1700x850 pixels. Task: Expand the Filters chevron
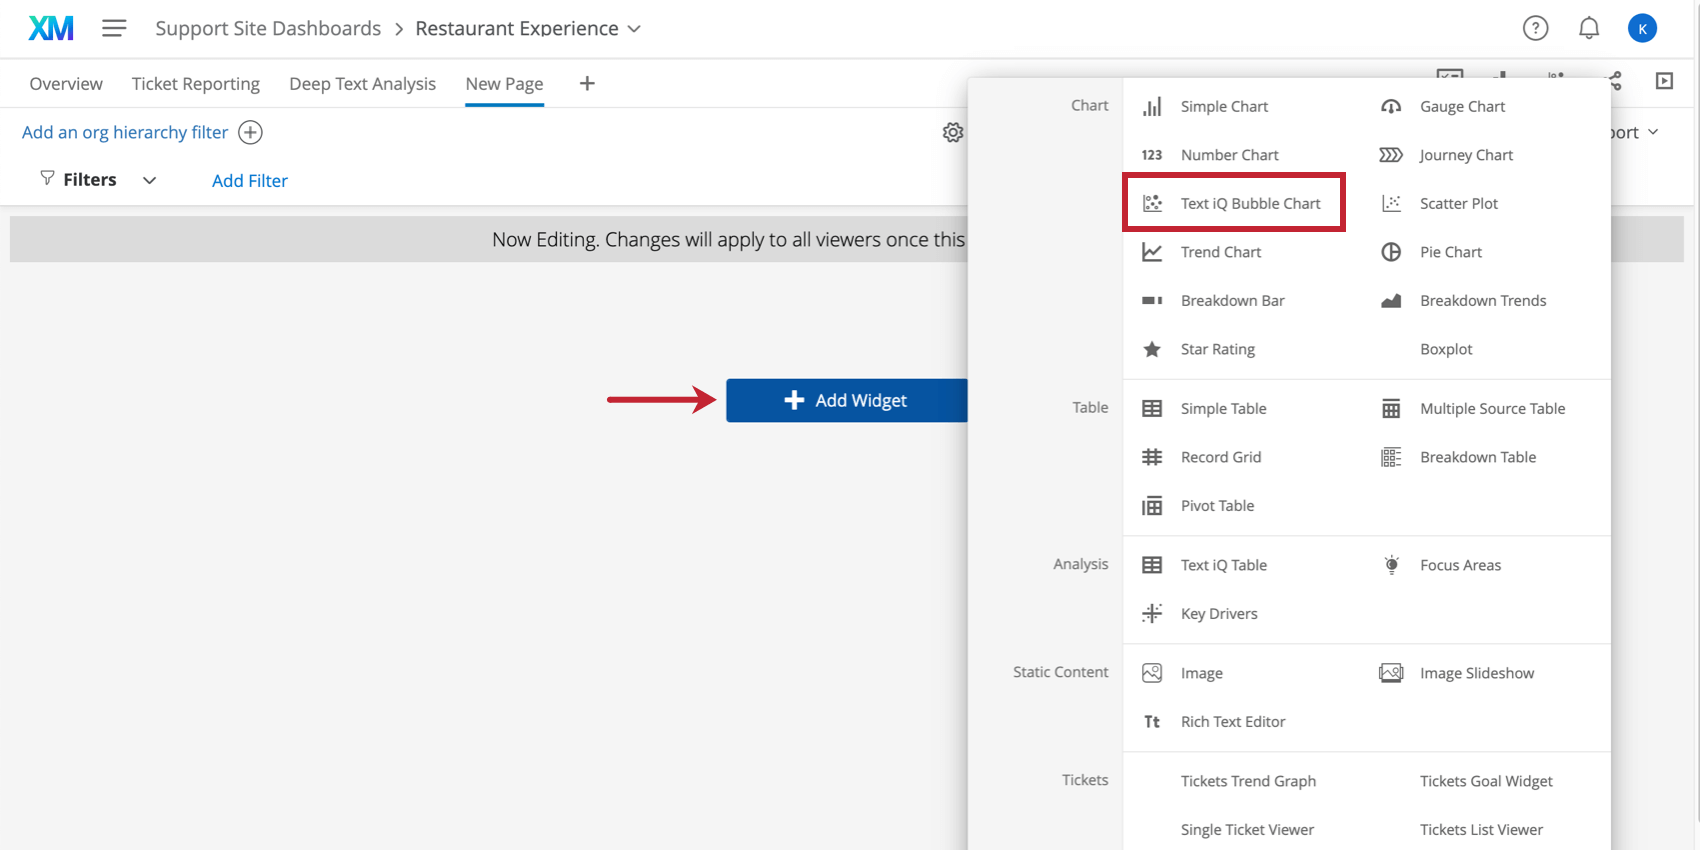(x=149, y=180)
